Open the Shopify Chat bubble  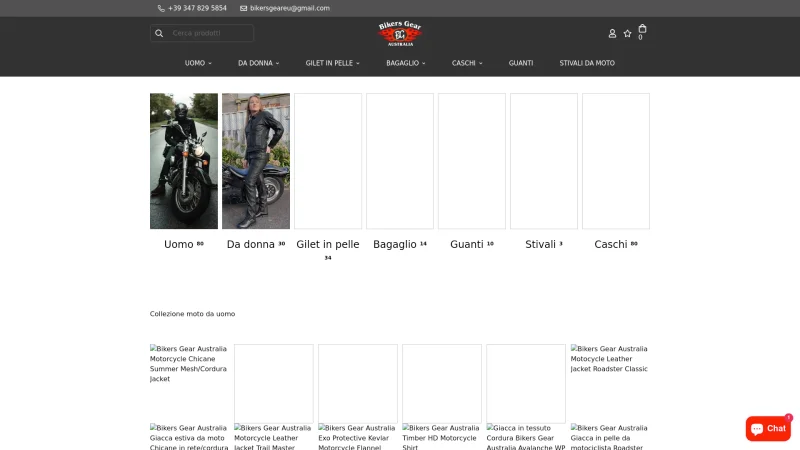tap(768, 429)
